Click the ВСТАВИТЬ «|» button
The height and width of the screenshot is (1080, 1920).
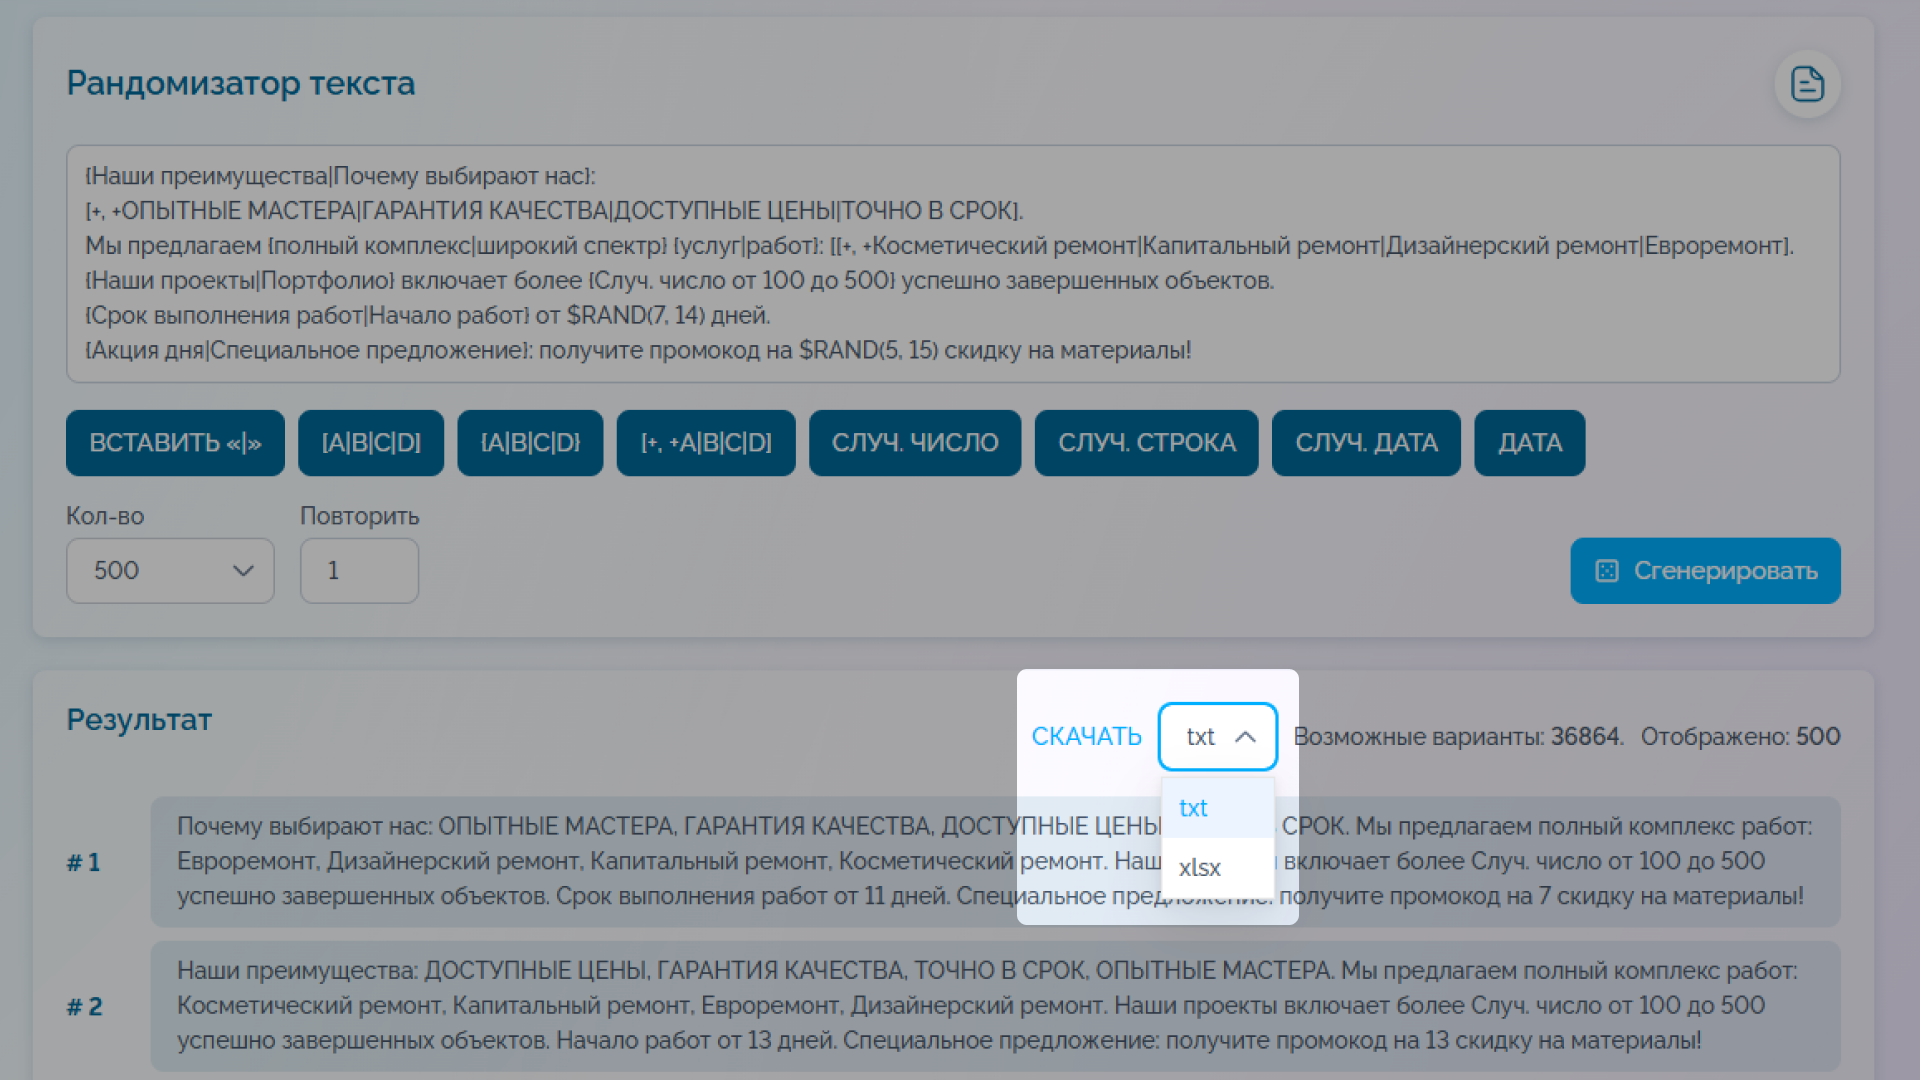click(x=175, y=443)
